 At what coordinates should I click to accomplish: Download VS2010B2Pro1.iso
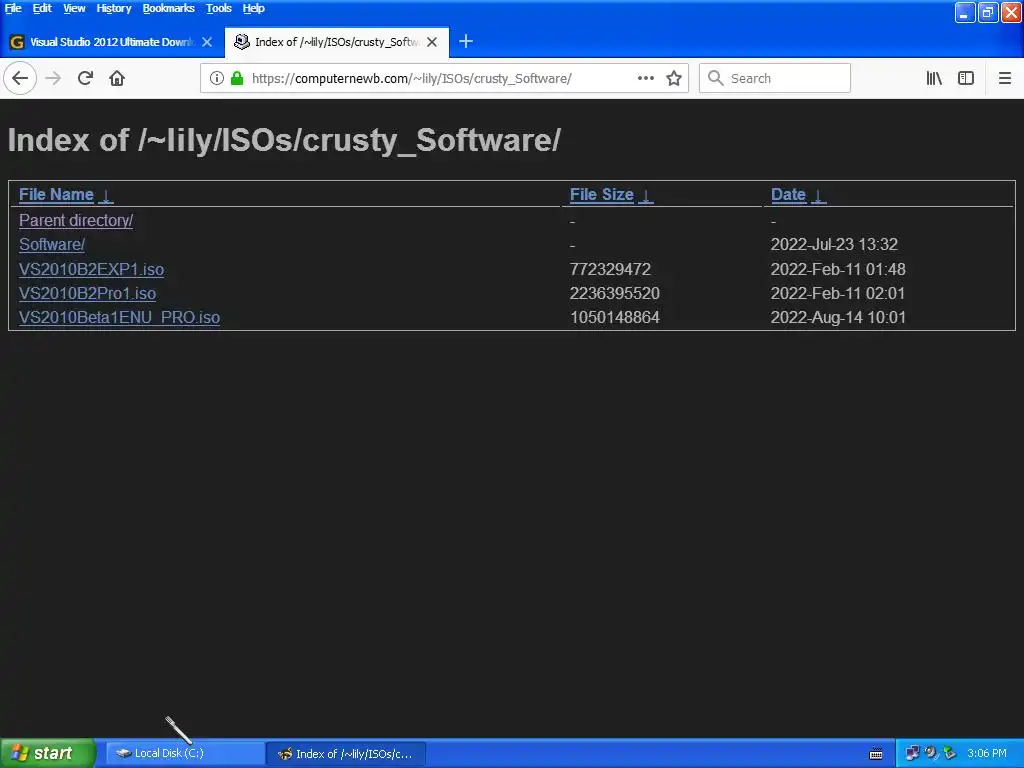[88, 294]
